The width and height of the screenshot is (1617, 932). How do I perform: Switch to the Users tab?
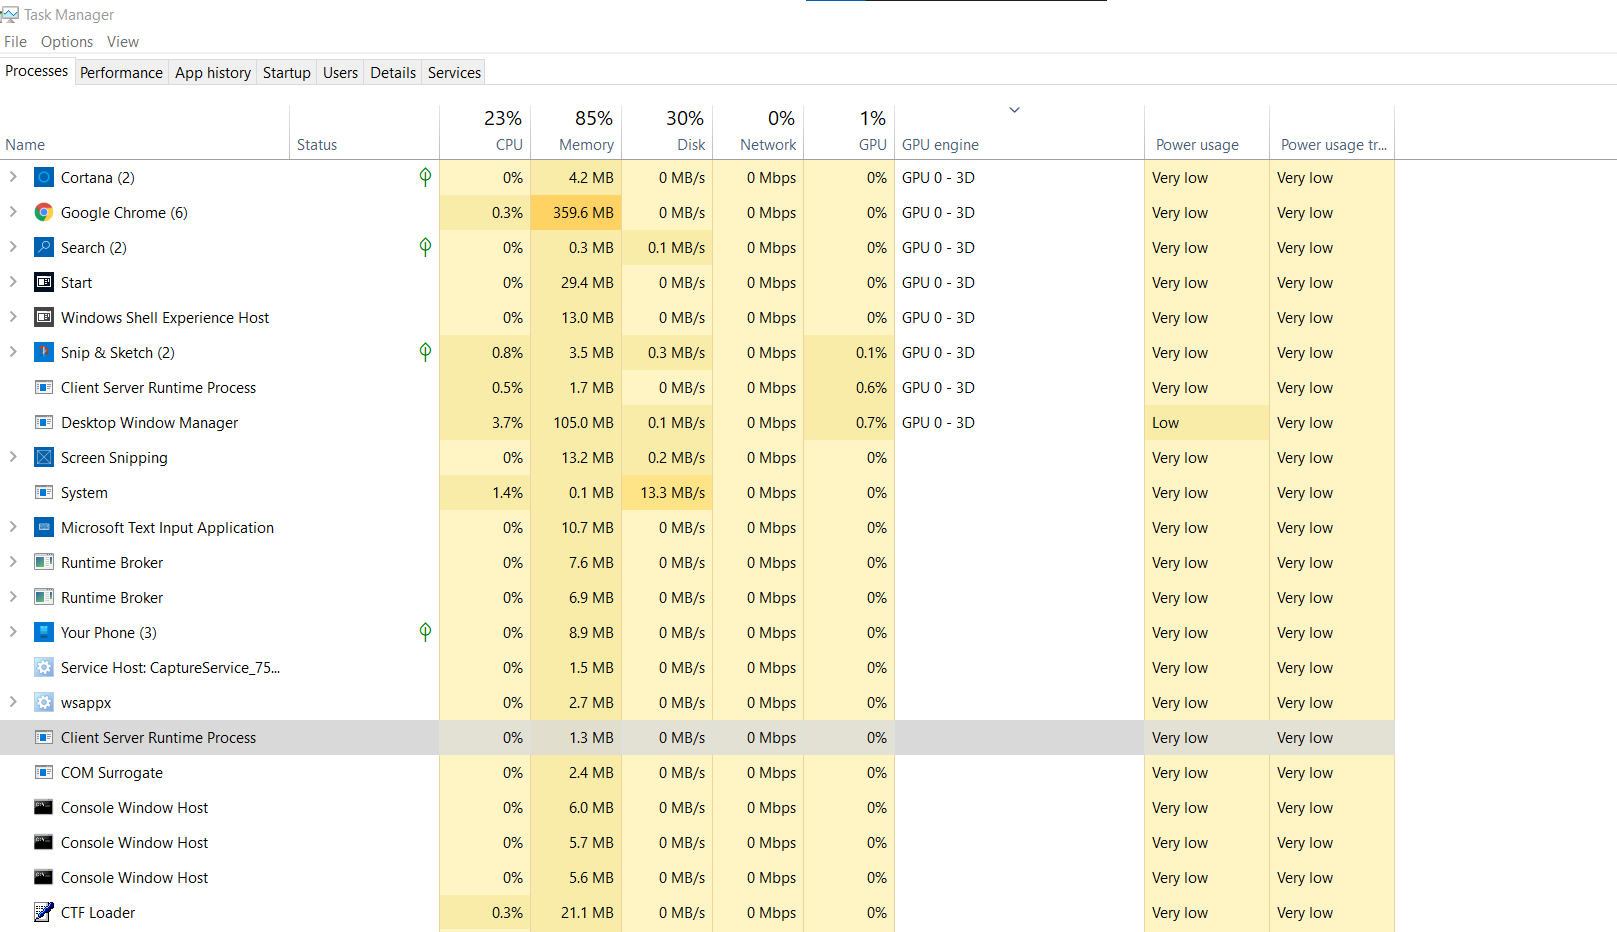coord(340,73)
